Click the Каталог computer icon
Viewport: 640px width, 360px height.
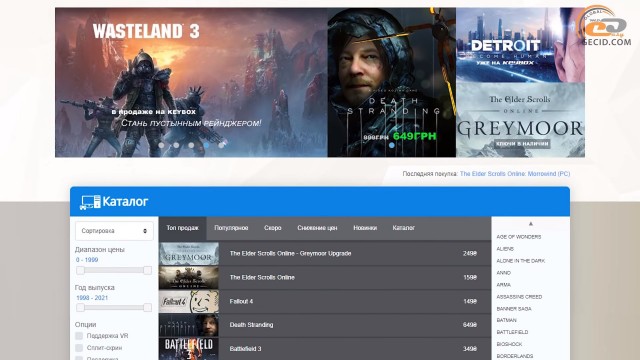90,202
